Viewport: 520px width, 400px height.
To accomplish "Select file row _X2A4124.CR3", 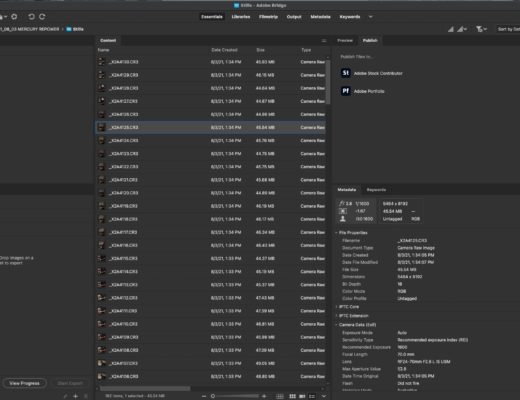I will pos(211,141).
